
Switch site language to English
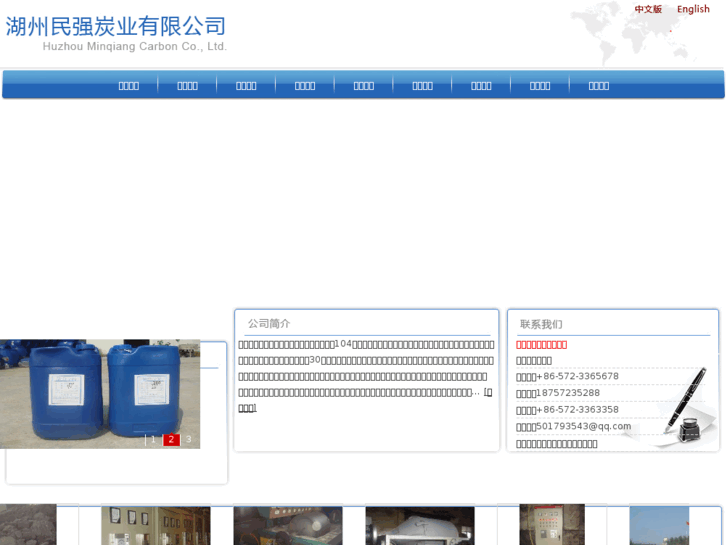click(x=693, y=9)
